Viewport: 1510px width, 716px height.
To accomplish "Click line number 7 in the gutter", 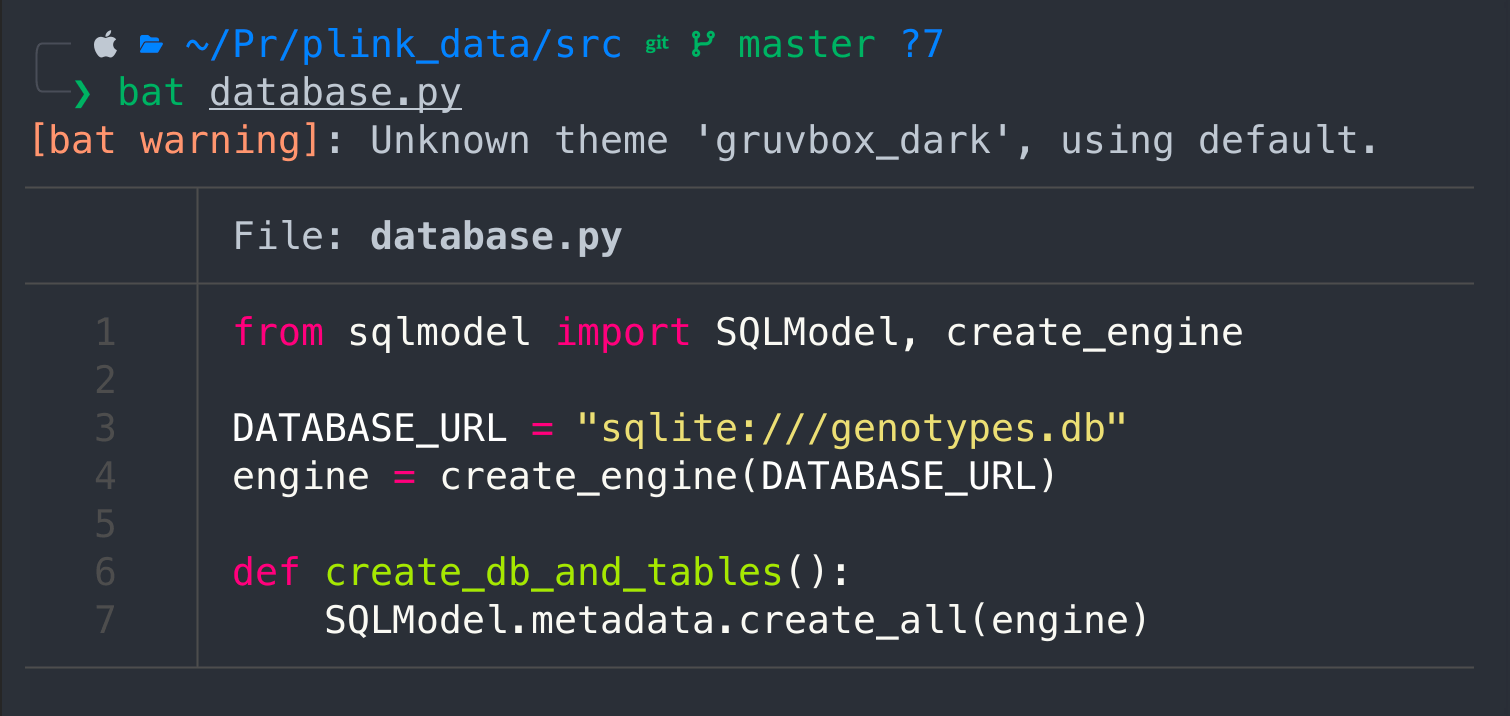I will tap(105, 619).
